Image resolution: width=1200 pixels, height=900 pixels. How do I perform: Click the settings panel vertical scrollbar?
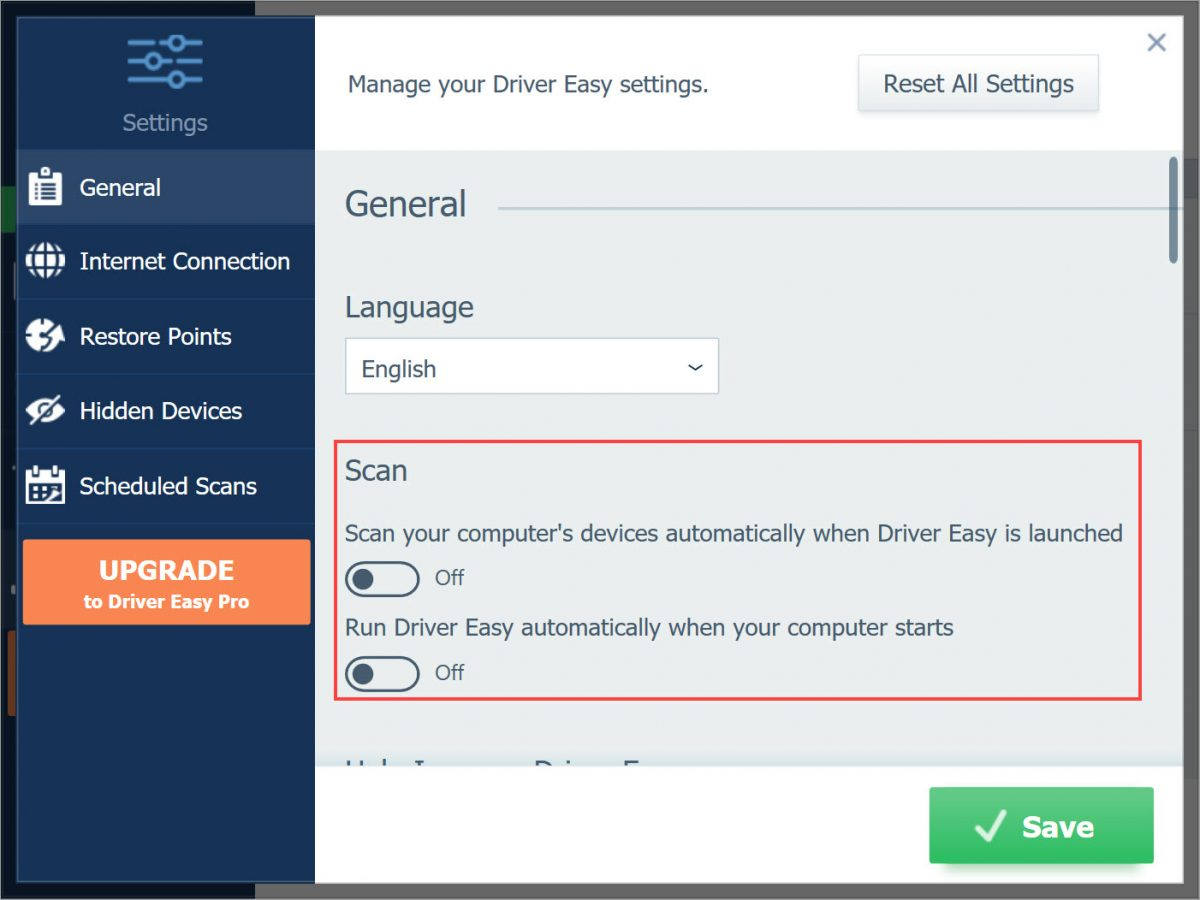coord(1174,210)
